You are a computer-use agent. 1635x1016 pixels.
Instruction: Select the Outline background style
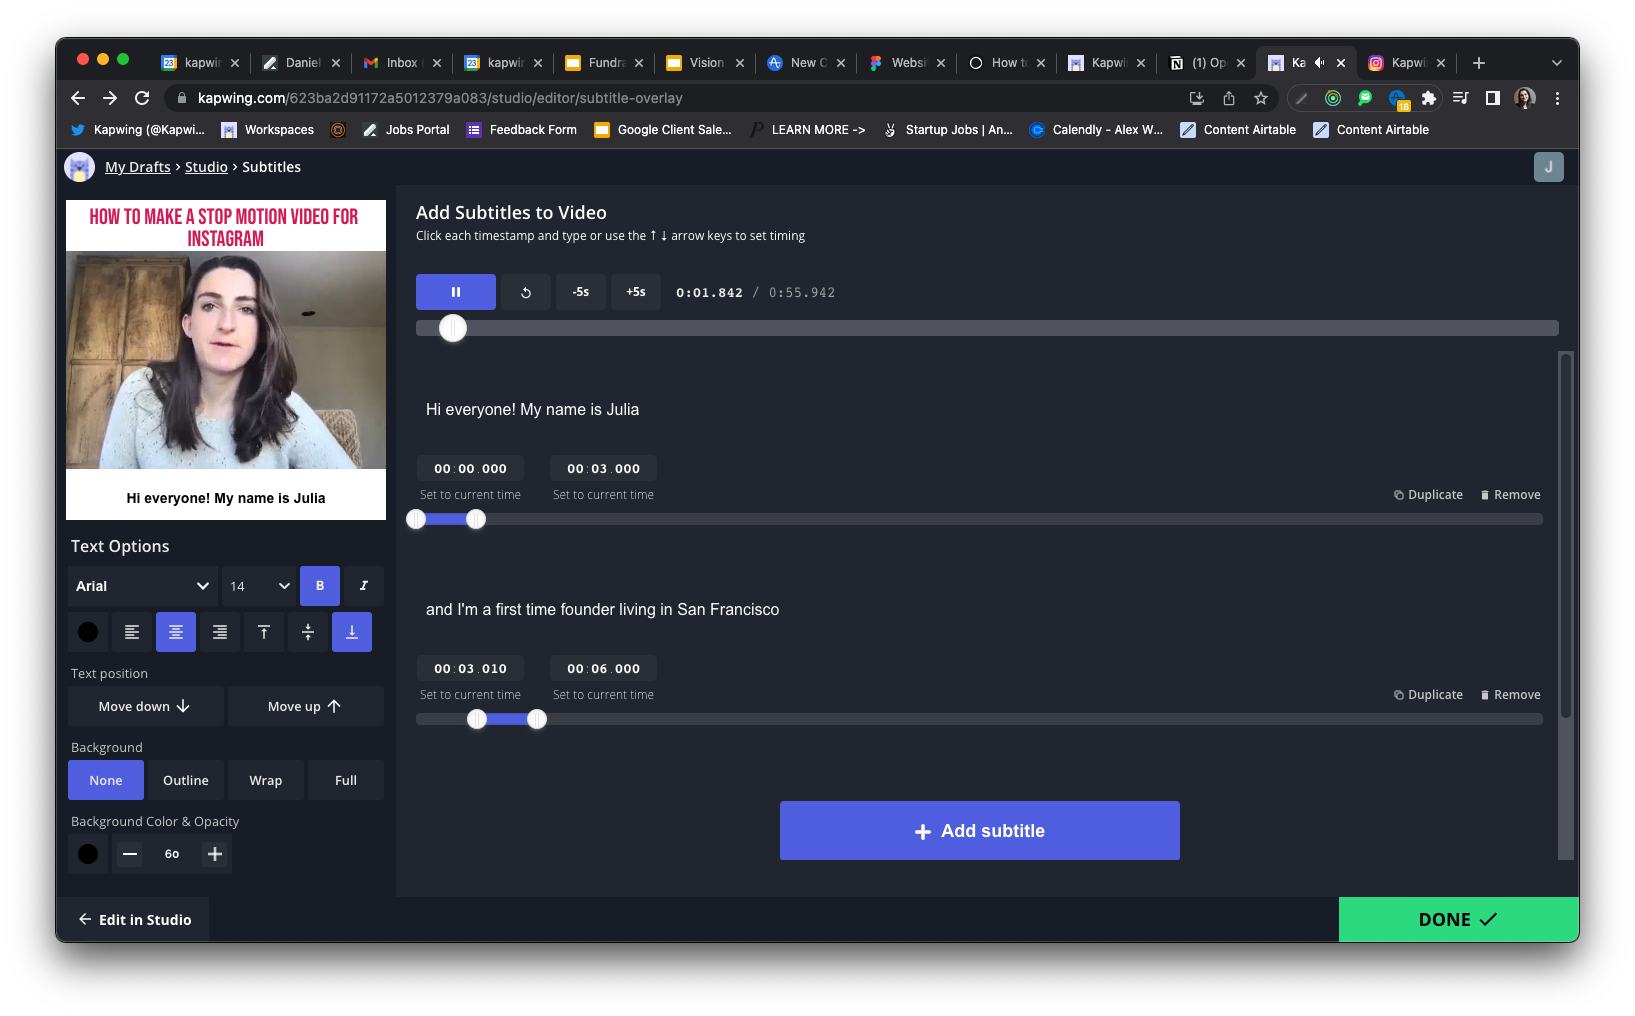point(186,780)
